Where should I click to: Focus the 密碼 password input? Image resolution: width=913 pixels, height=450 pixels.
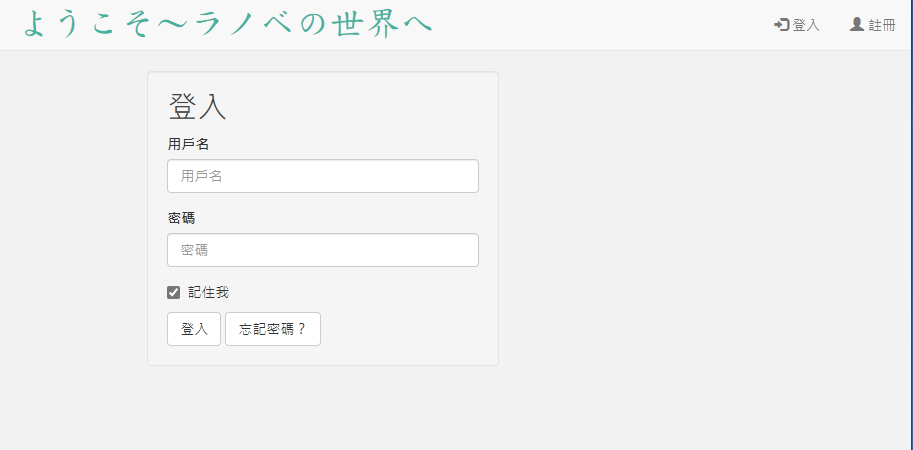[x=323, y=250]
